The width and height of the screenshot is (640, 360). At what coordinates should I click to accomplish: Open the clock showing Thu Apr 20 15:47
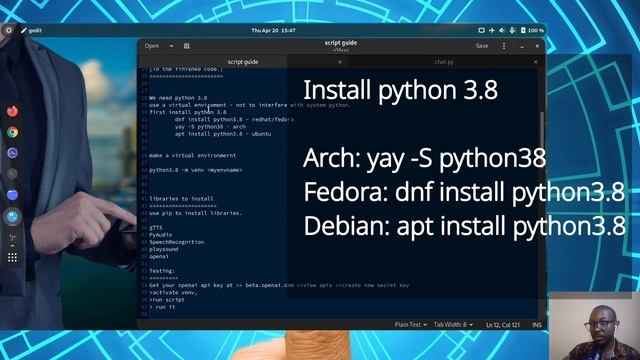click(273, 30)
